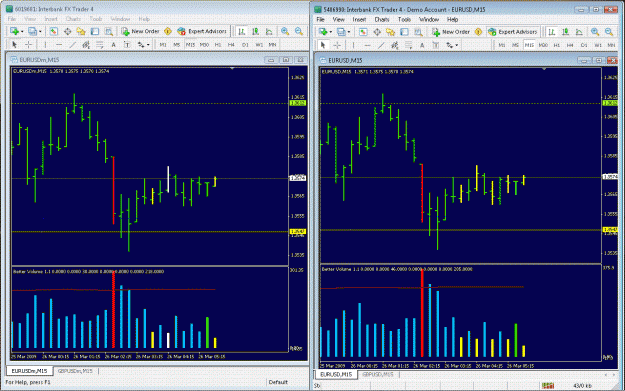The width and height of the screenshot is (625, 391).
Task: Click yellow diamond info icon in left window
Action: click(x=168, y=31)
